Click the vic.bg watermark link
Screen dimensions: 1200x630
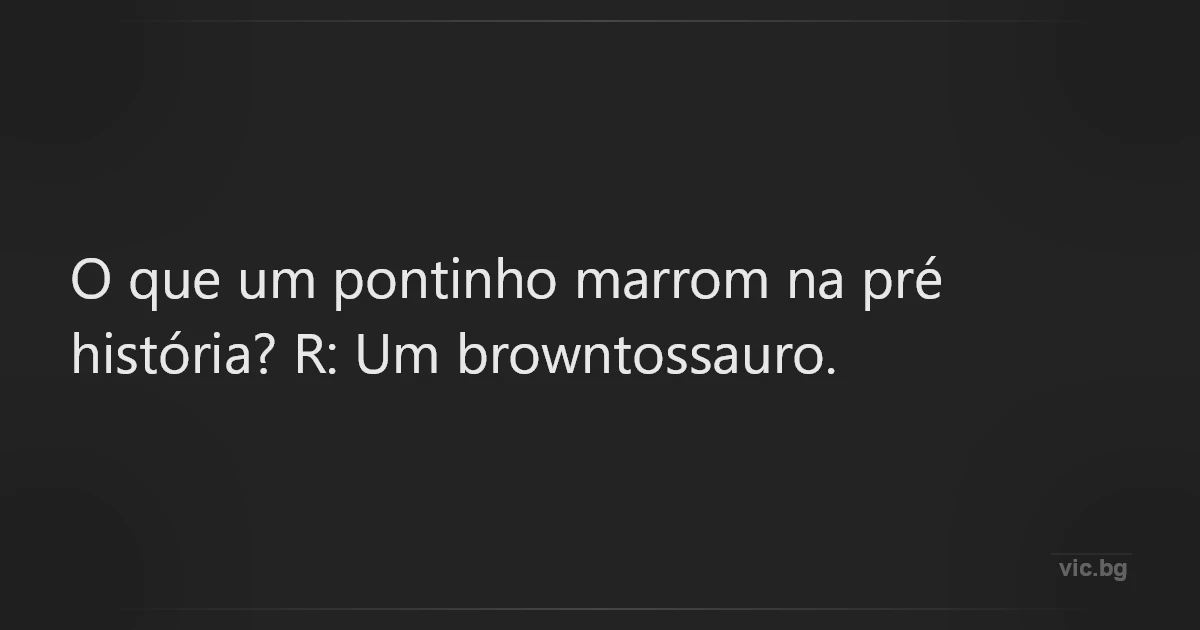pos(1093,569)
